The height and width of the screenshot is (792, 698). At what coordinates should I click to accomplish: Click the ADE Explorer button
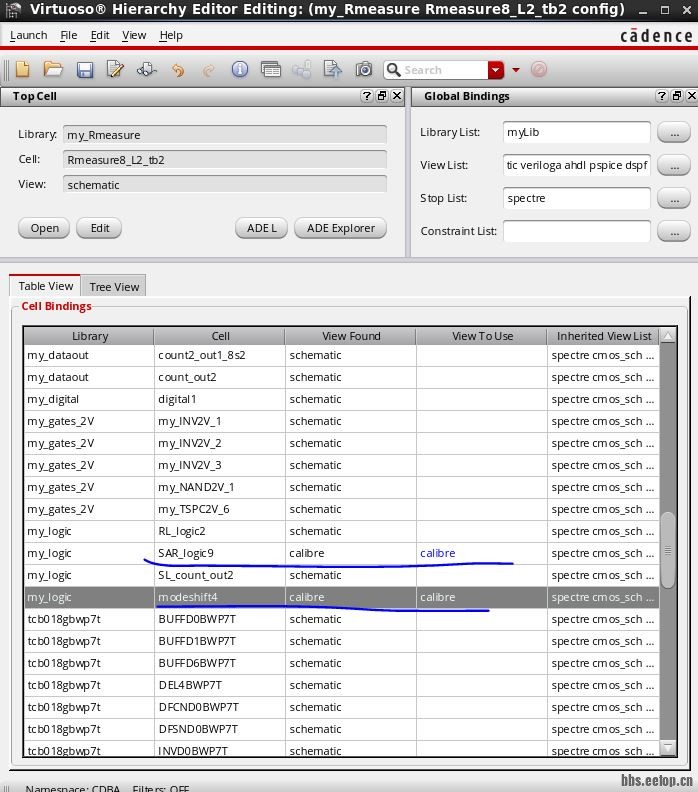[x=341, y=228]
